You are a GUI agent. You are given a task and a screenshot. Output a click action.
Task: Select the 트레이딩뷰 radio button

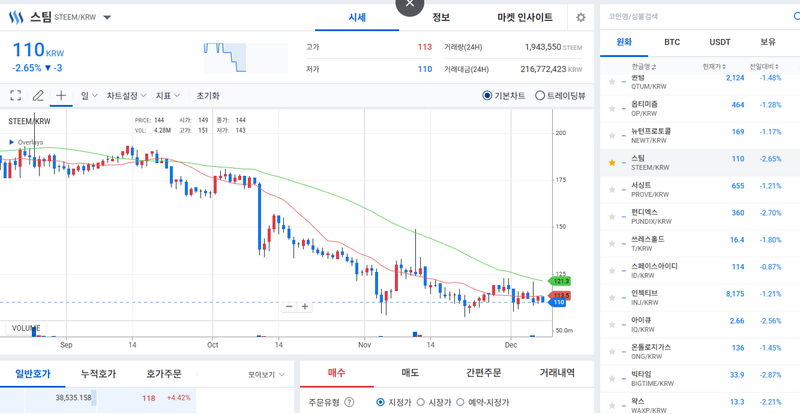[x=540, y=96]
